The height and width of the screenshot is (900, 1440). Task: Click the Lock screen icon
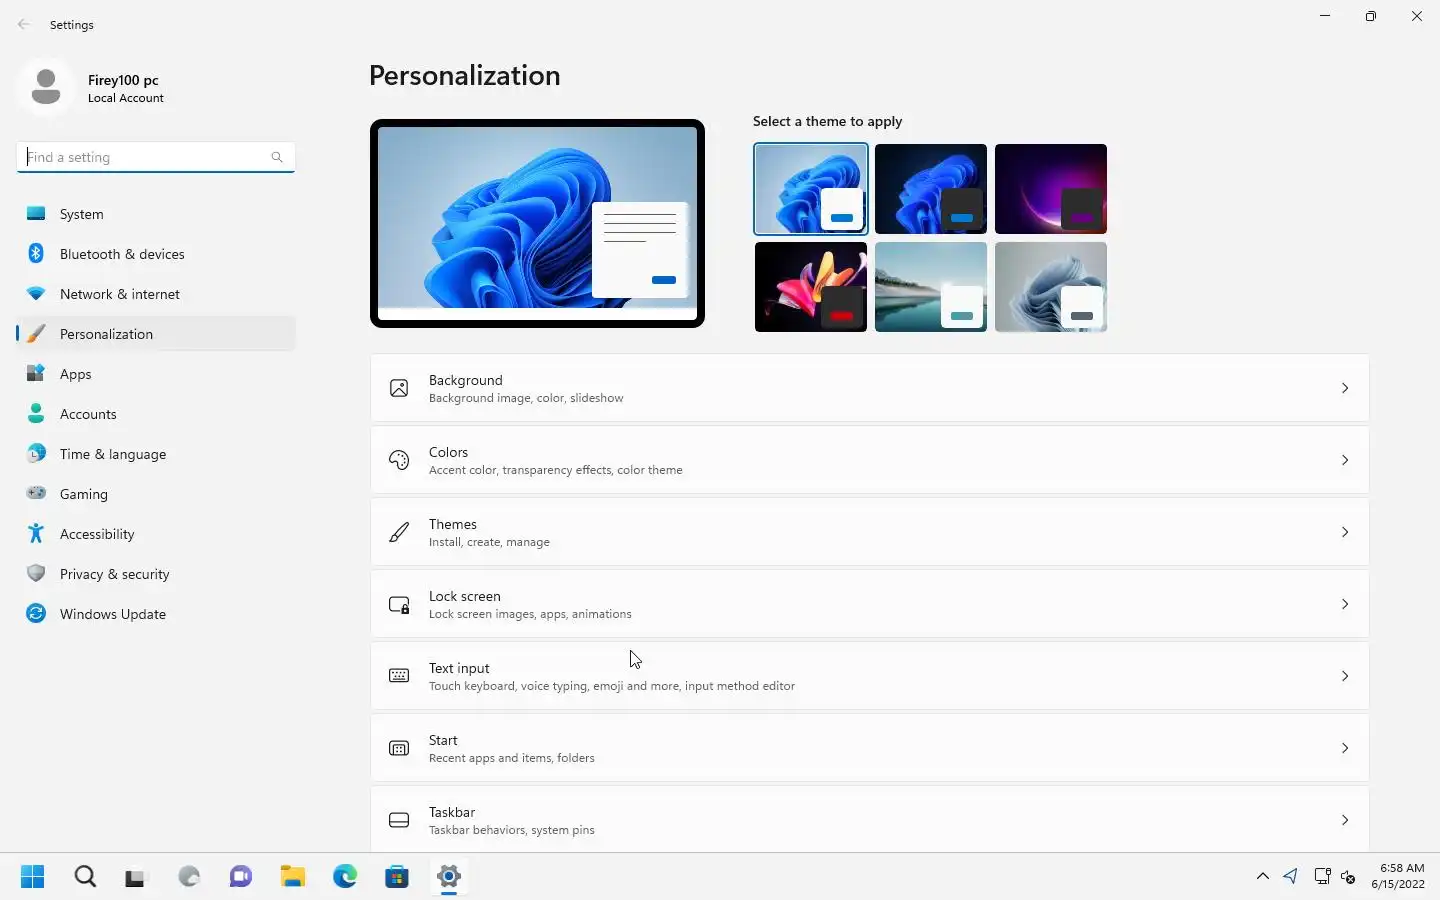click(x=399, y=604)
